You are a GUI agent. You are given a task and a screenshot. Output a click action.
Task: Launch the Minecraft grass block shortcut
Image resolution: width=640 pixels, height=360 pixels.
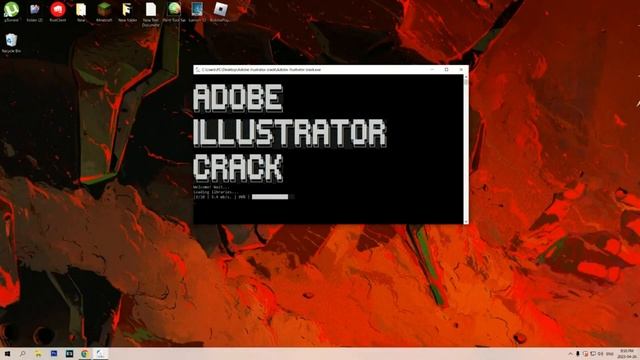pyautogui.click(x=104, y=11)
